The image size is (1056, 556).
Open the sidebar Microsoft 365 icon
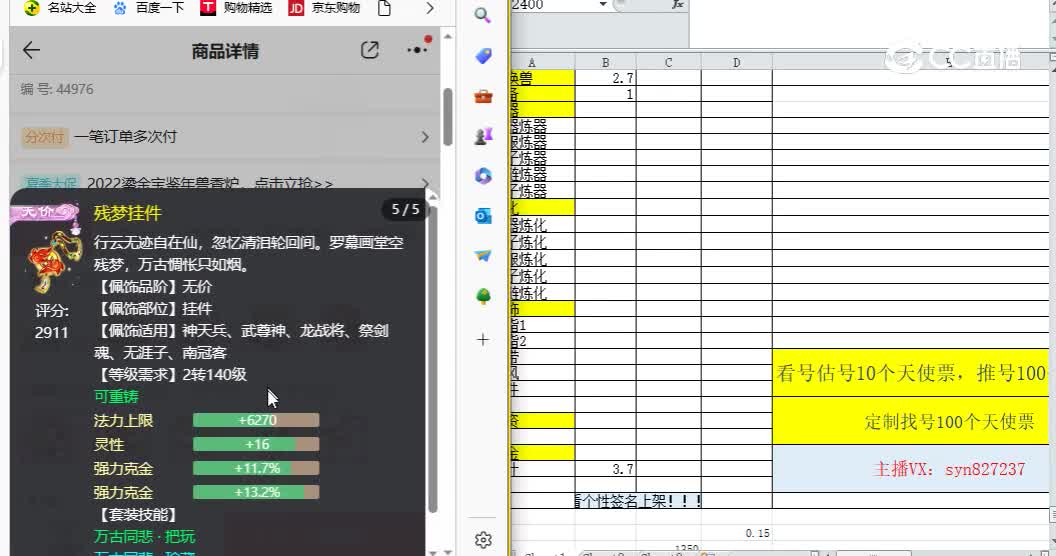[x=483, y=176]
